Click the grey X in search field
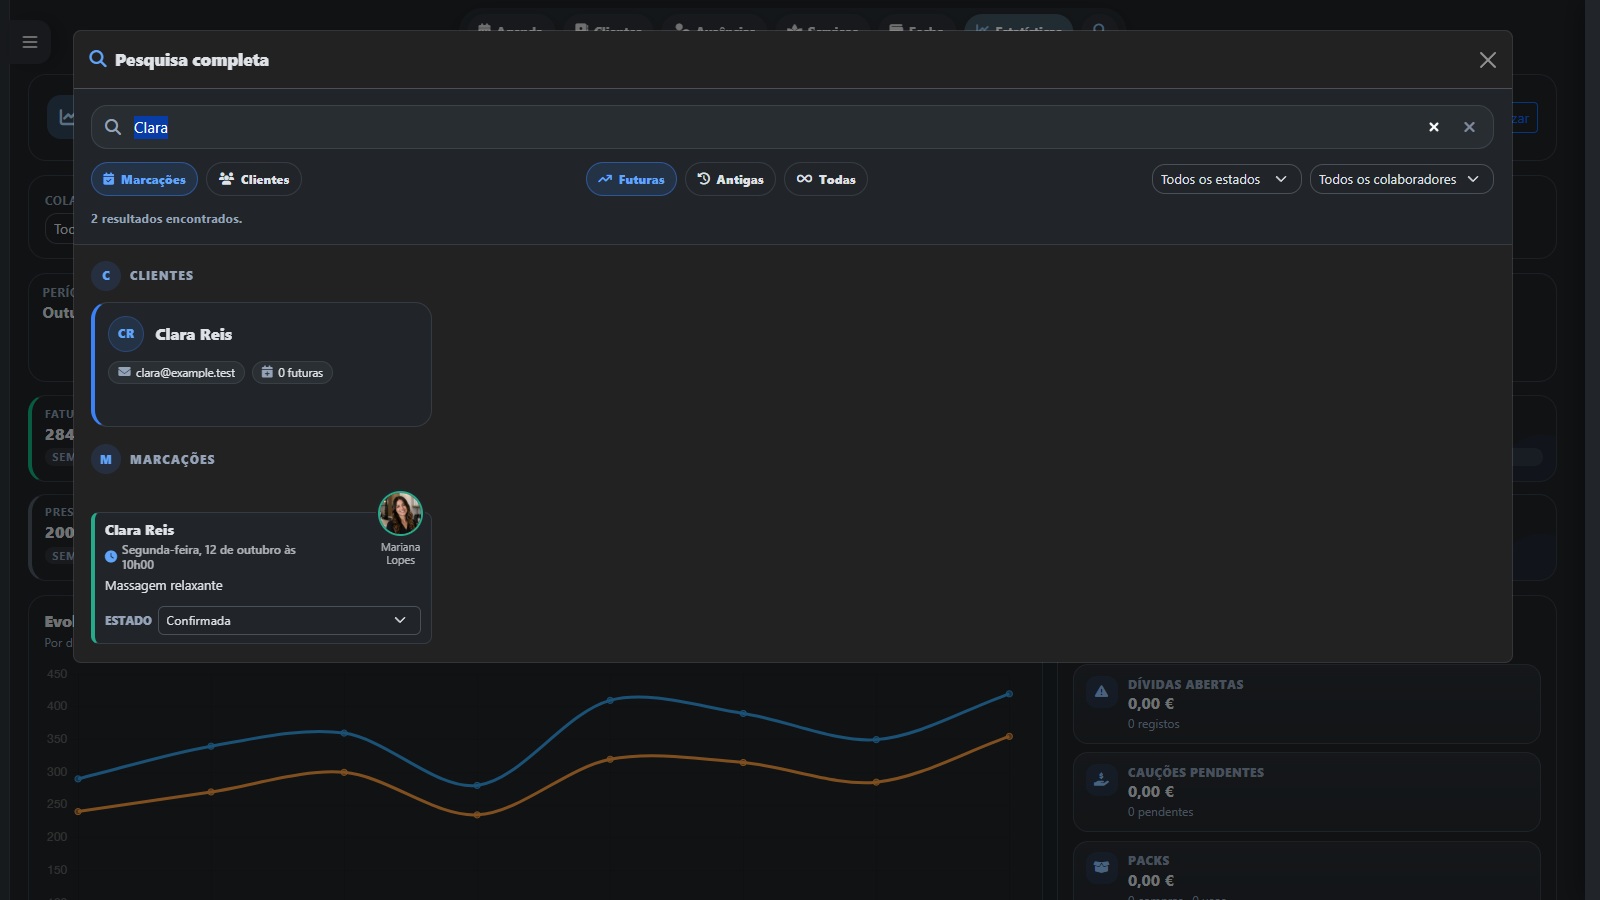1600x900 pixels. coord(1469,127)
